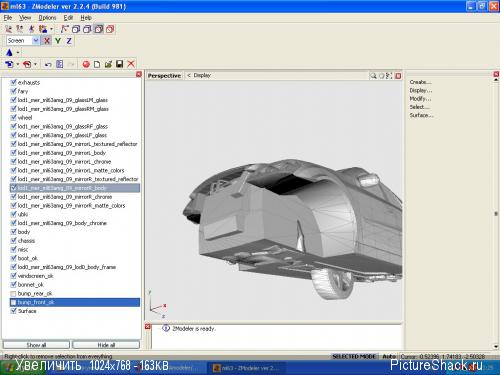The width and height of the screenshot is (500, 375).
Task: Open viewport Display menu
Action: coord(202,75)
